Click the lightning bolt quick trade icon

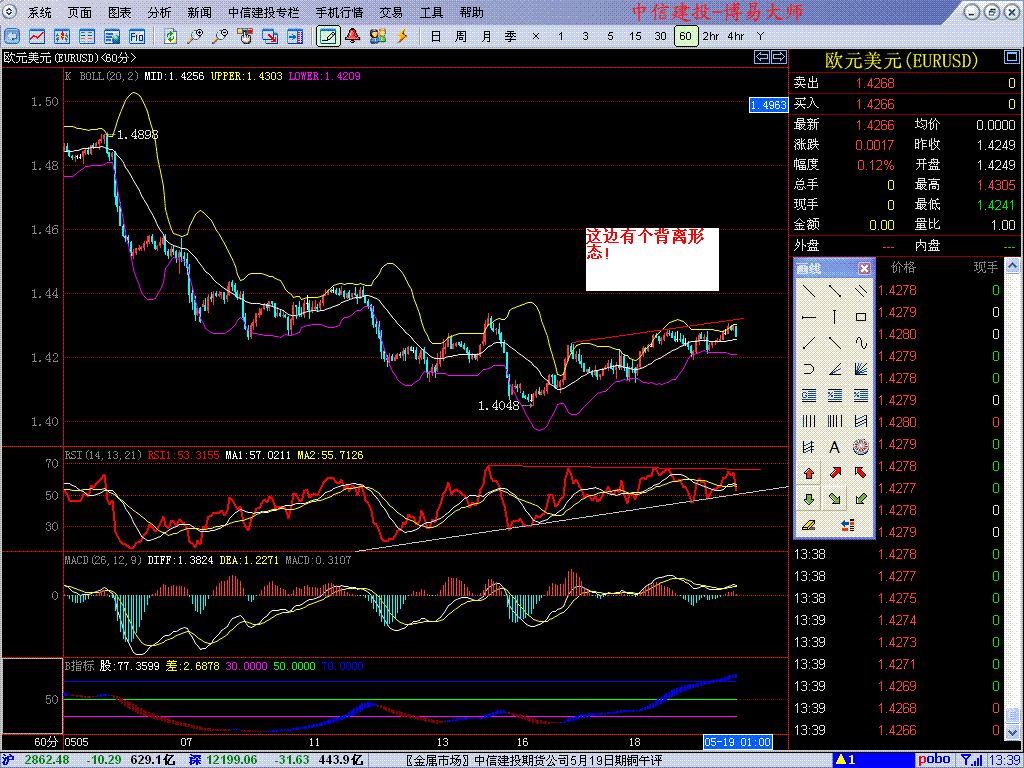click(x=402, y=36)
